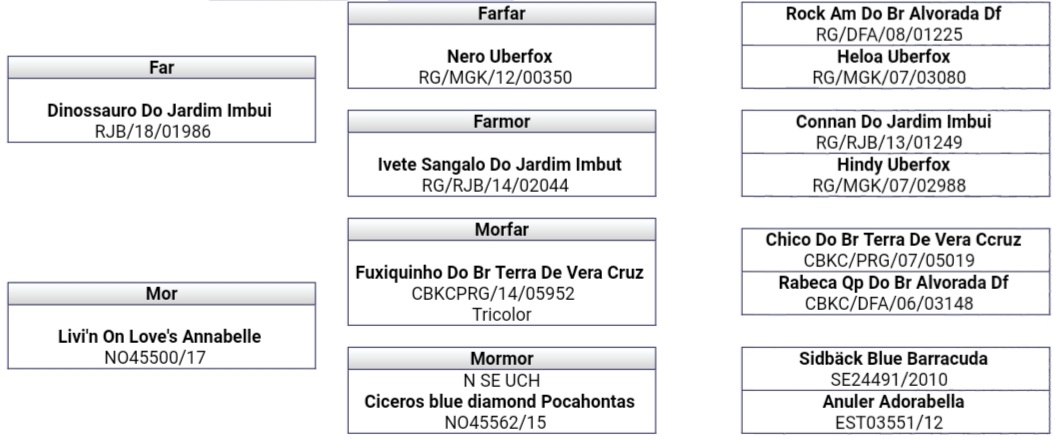Open Livi'n On Love's Annabelle entry
Viewport: 1052px width, 441px height.
160,337
